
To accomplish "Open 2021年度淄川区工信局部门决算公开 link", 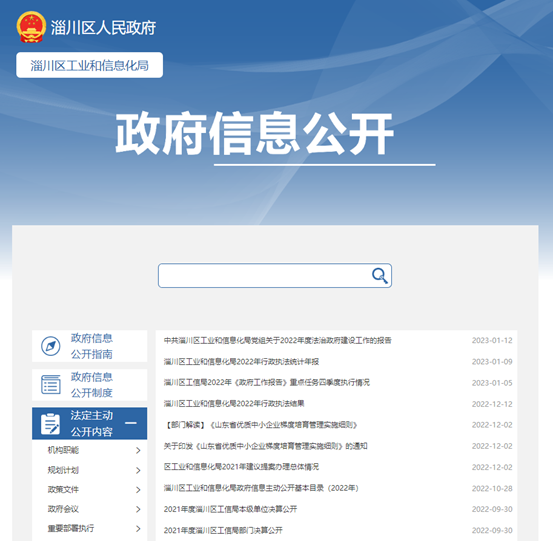I will pyautogui.click(x=223, y=530).
